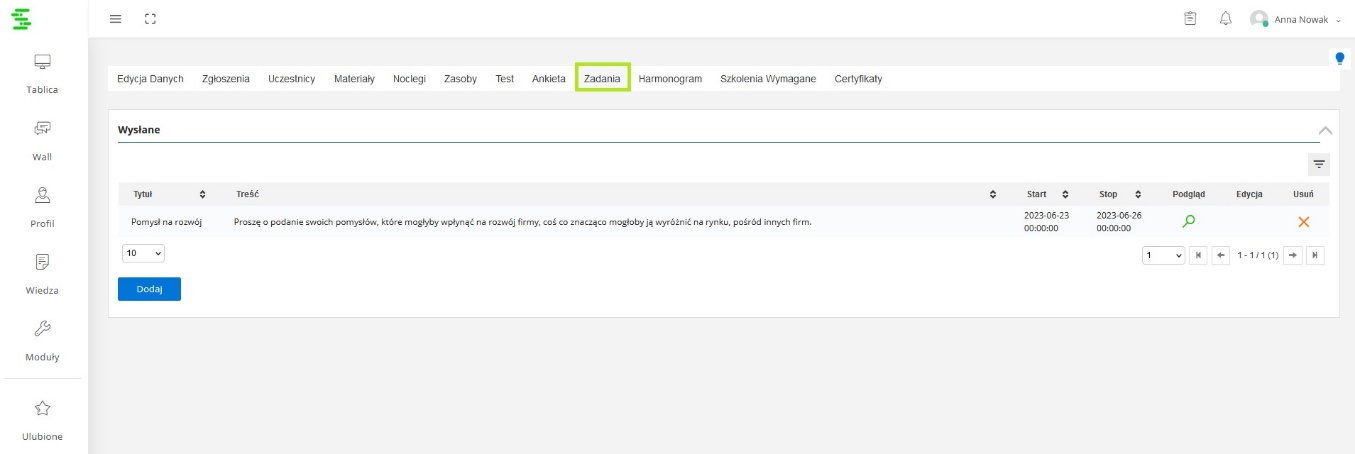Open Tablica in the sidebar
The width and height of the screenshot is (1355, 454).
click(x=42, y=74)
